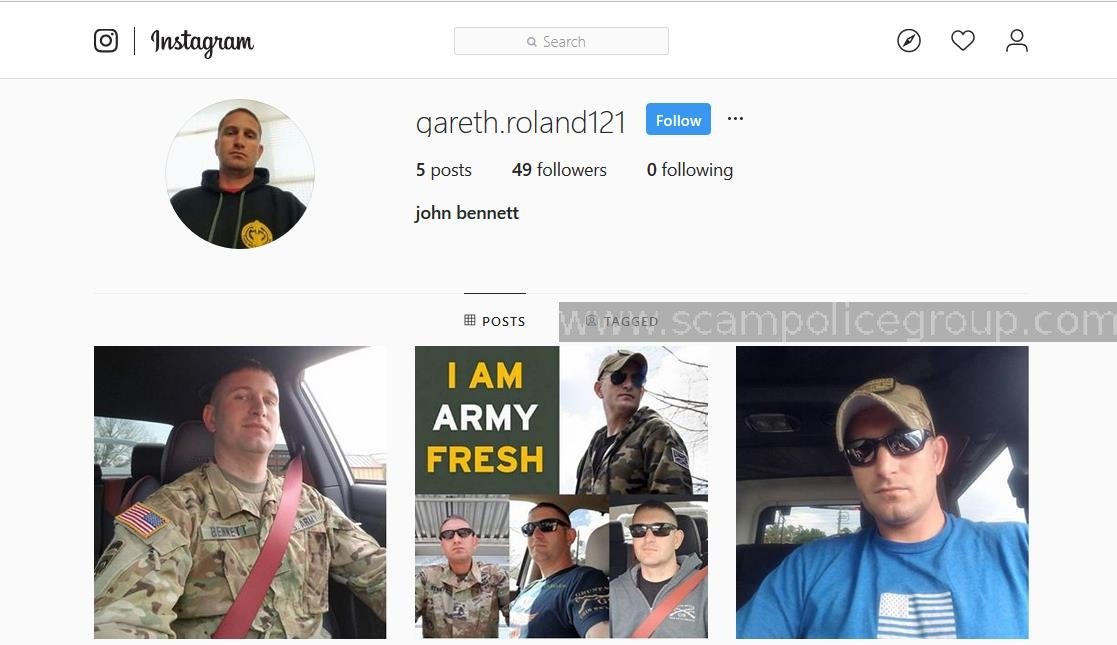Click the Instagram wordmark logo
The image size is (1117, 645).
pos(202,43)
